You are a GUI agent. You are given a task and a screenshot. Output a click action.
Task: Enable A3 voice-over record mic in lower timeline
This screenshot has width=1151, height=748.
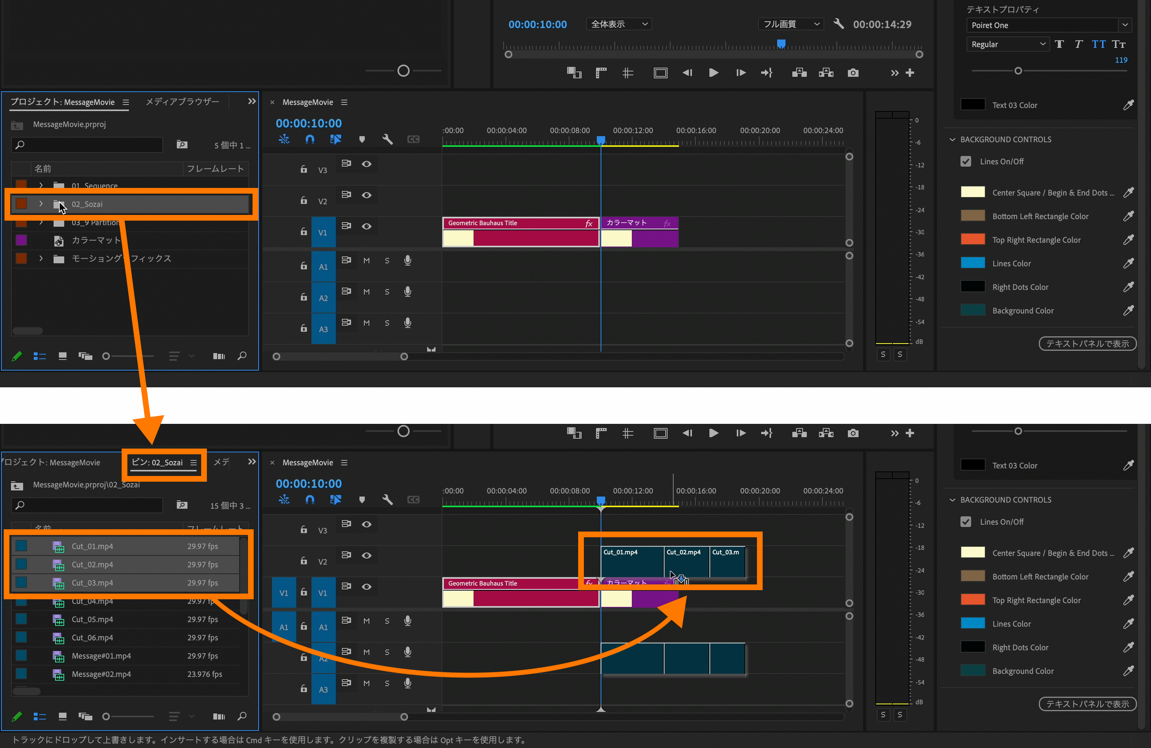(x=407, y=683)
